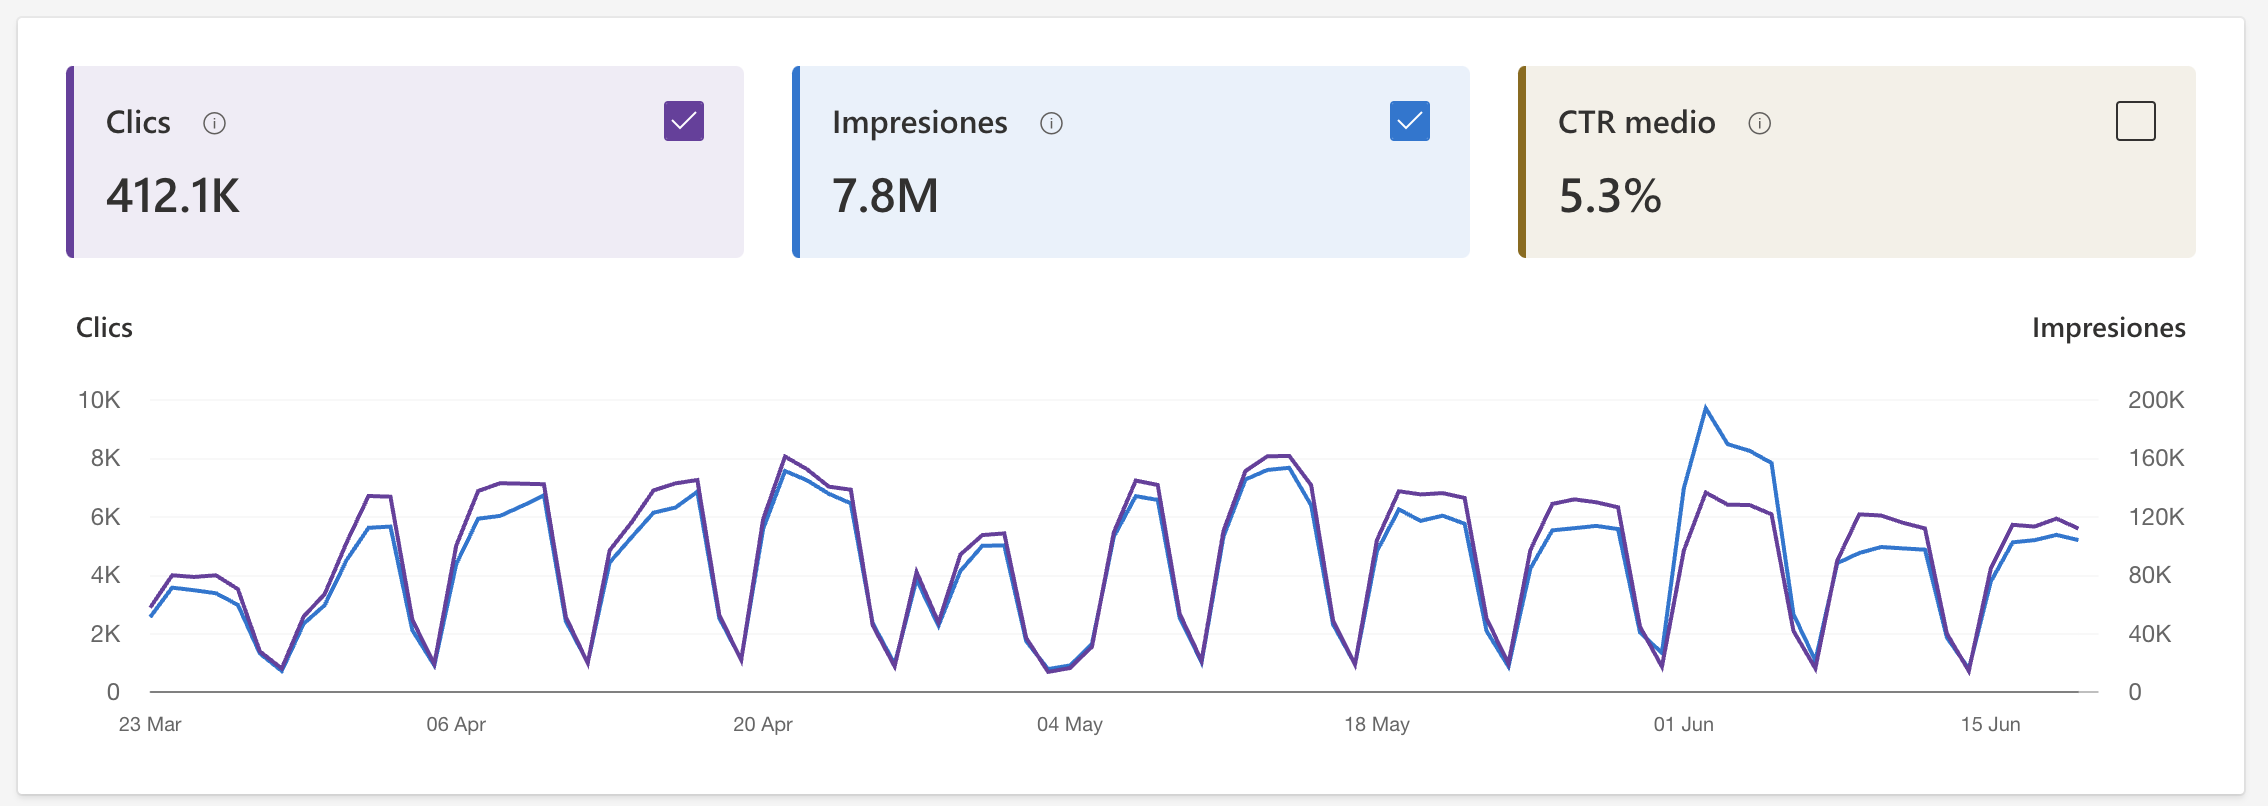Click the 2K left axis label

point(105,634)
